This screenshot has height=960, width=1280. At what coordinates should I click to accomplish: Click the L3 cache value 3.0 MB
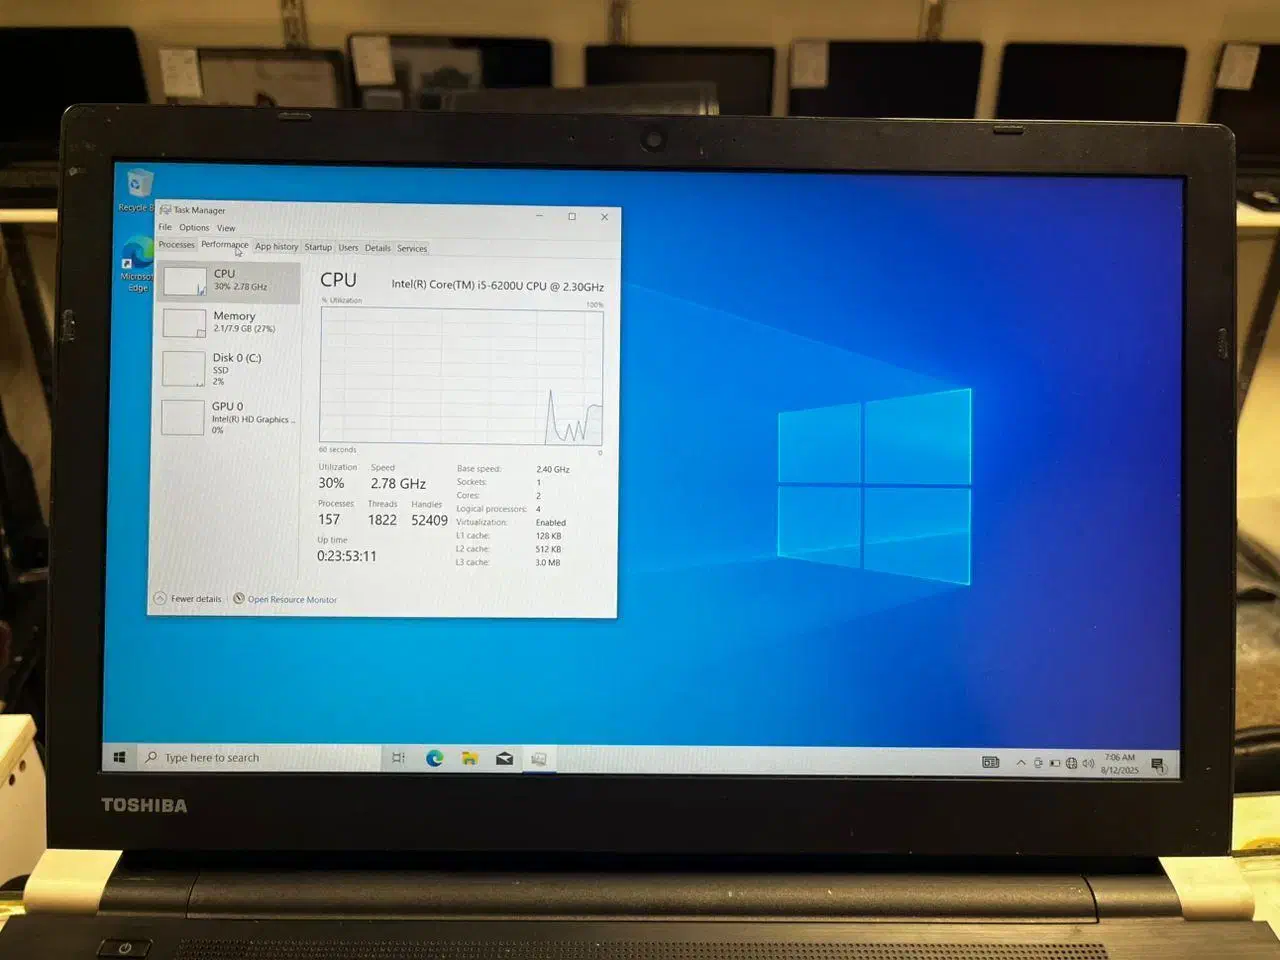coord(548,562)
